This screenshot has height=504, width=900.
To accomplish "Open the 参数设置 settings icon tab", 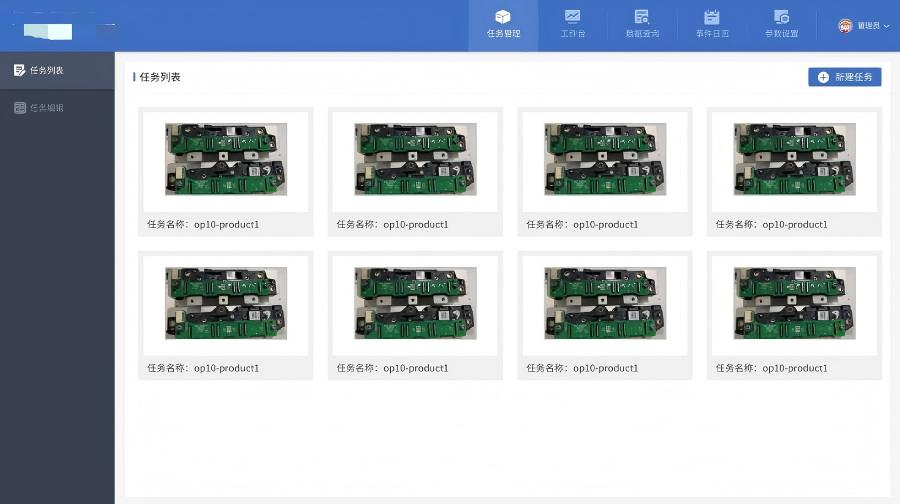I will pyautogui.click(x=782, y=25).
